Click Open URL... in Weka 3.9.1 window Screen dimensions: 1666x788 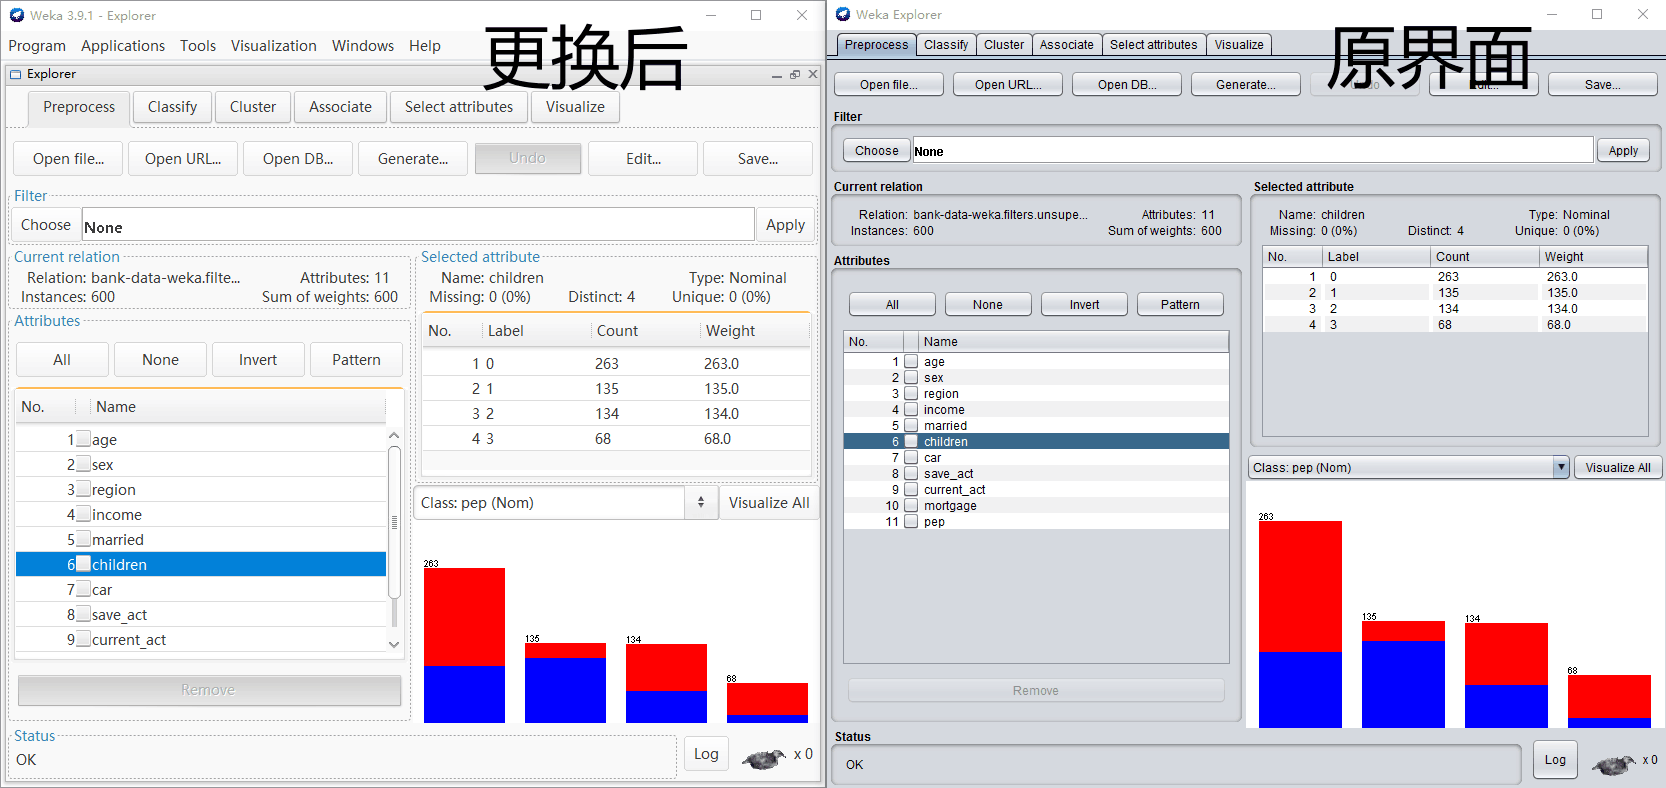click(183, 159)
